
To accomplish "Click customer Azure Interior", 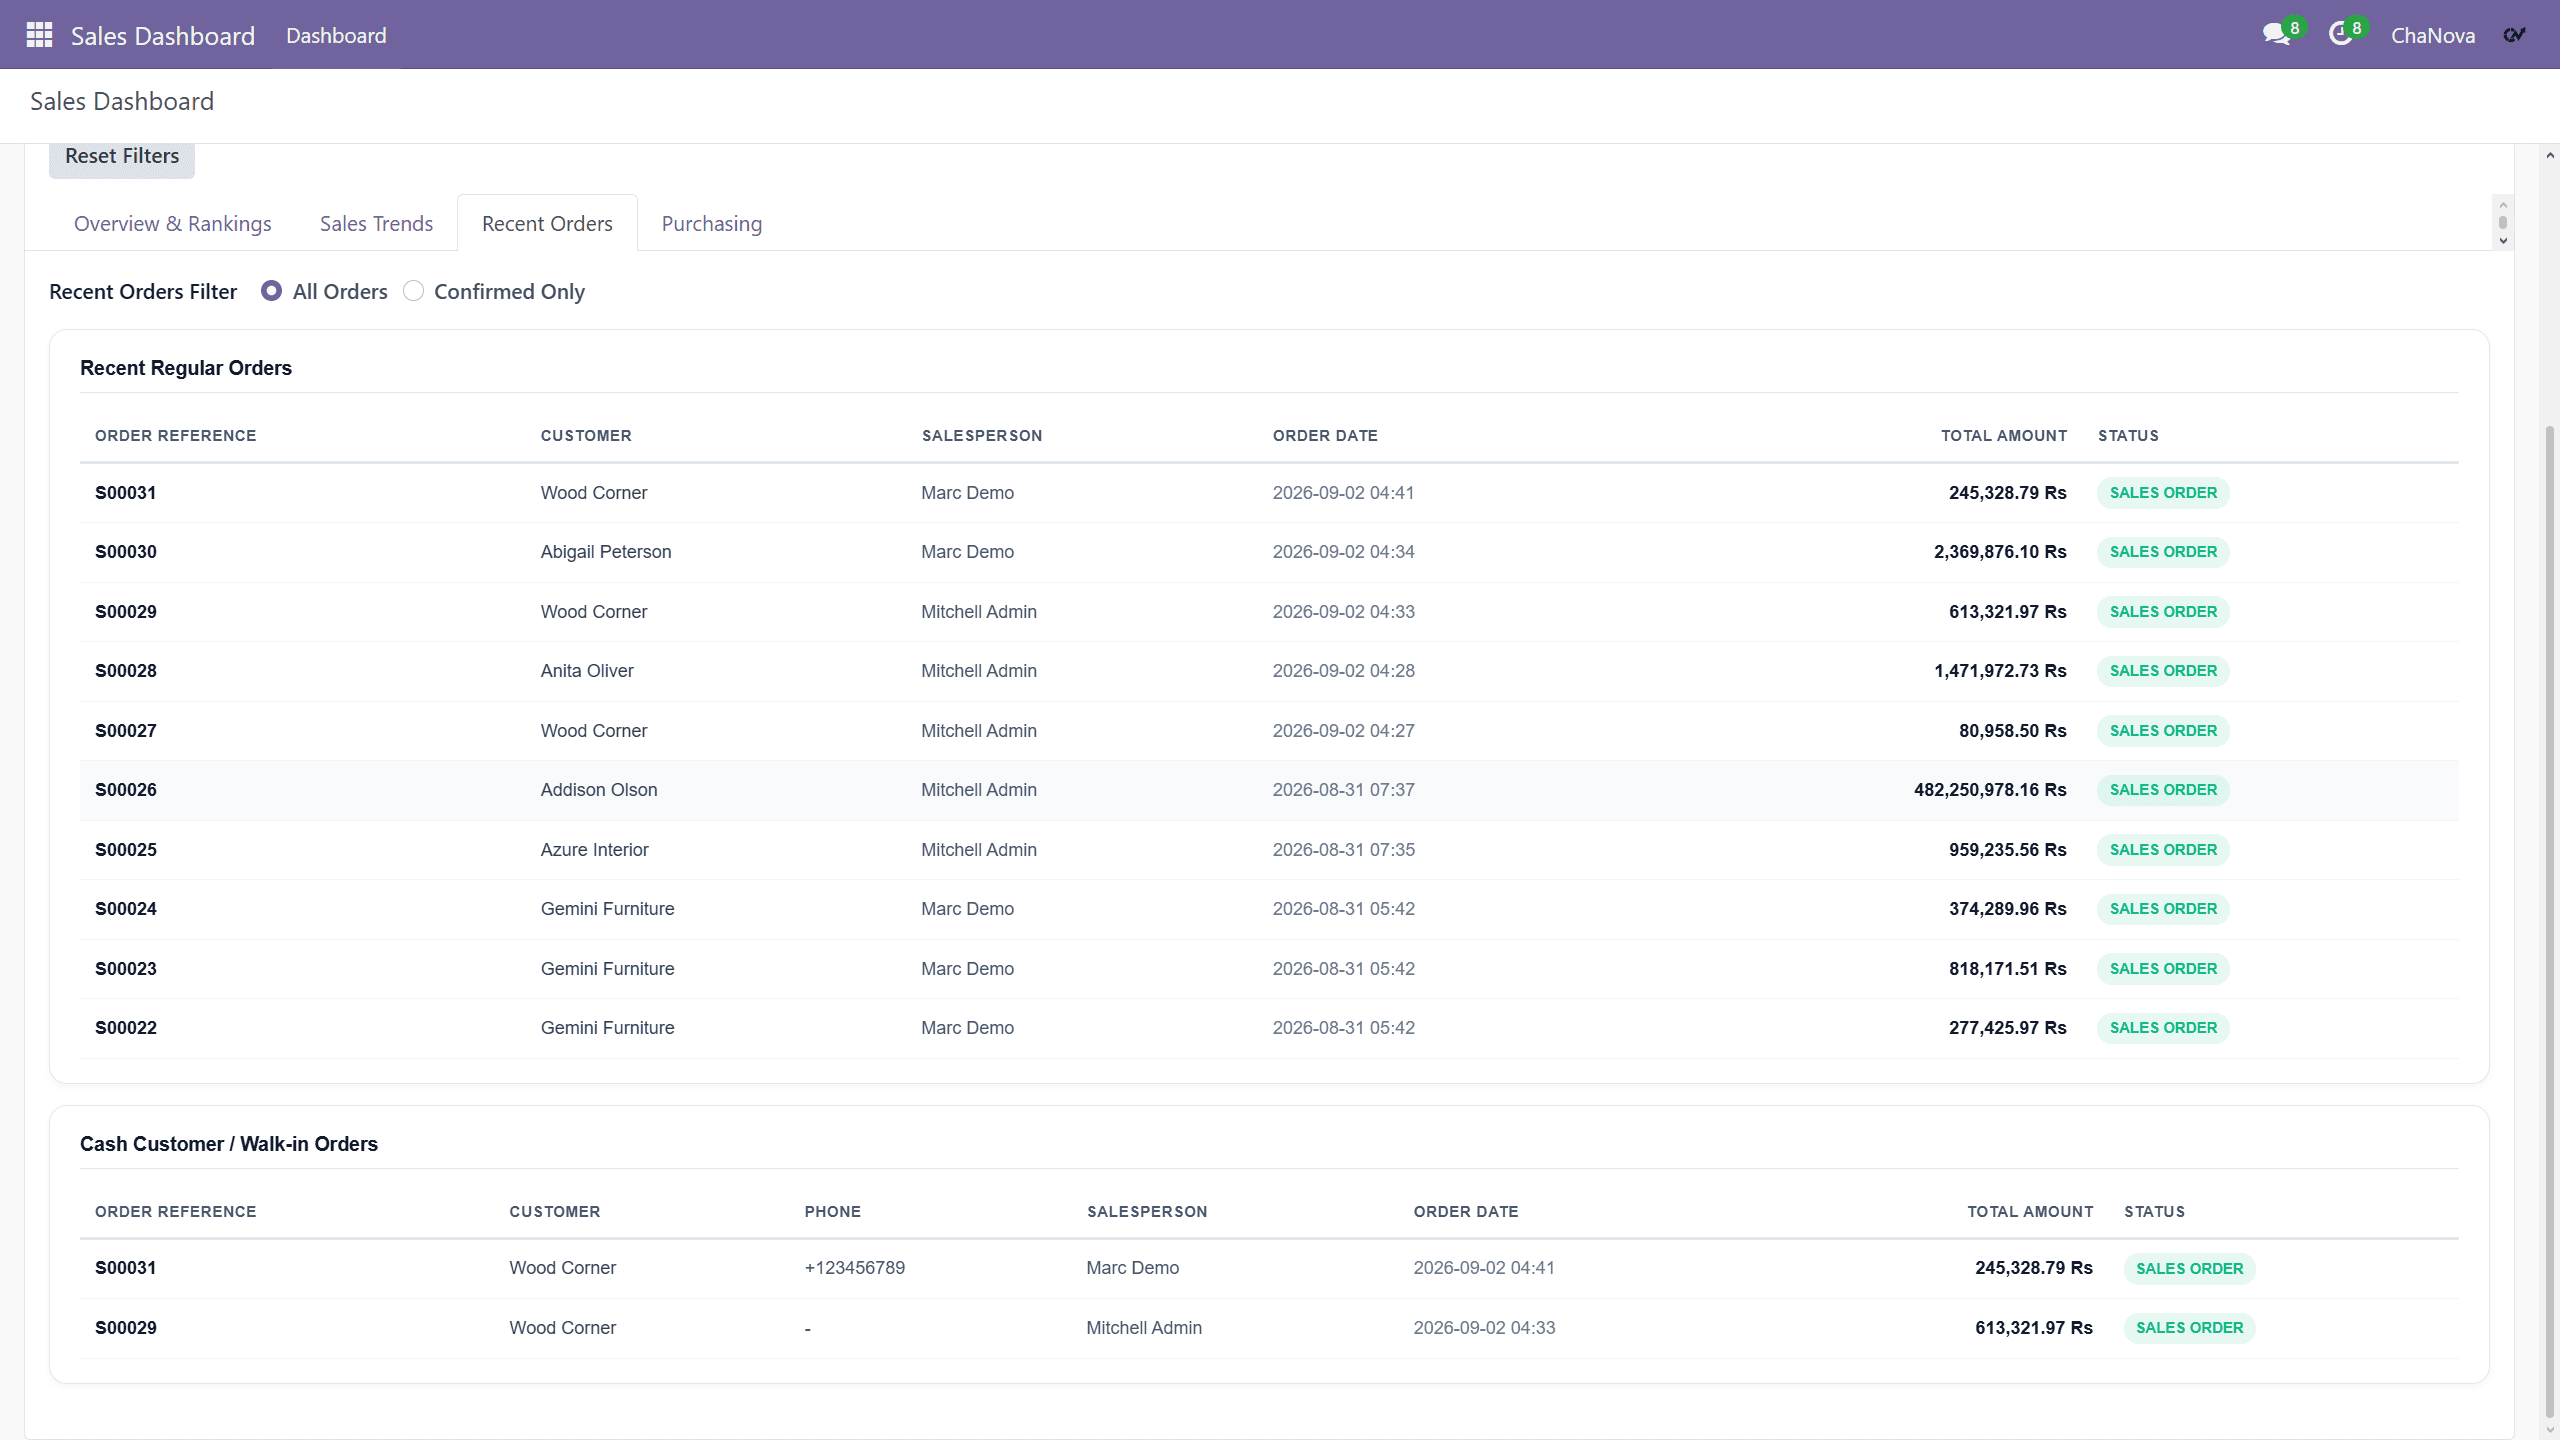I will (594, 850).
